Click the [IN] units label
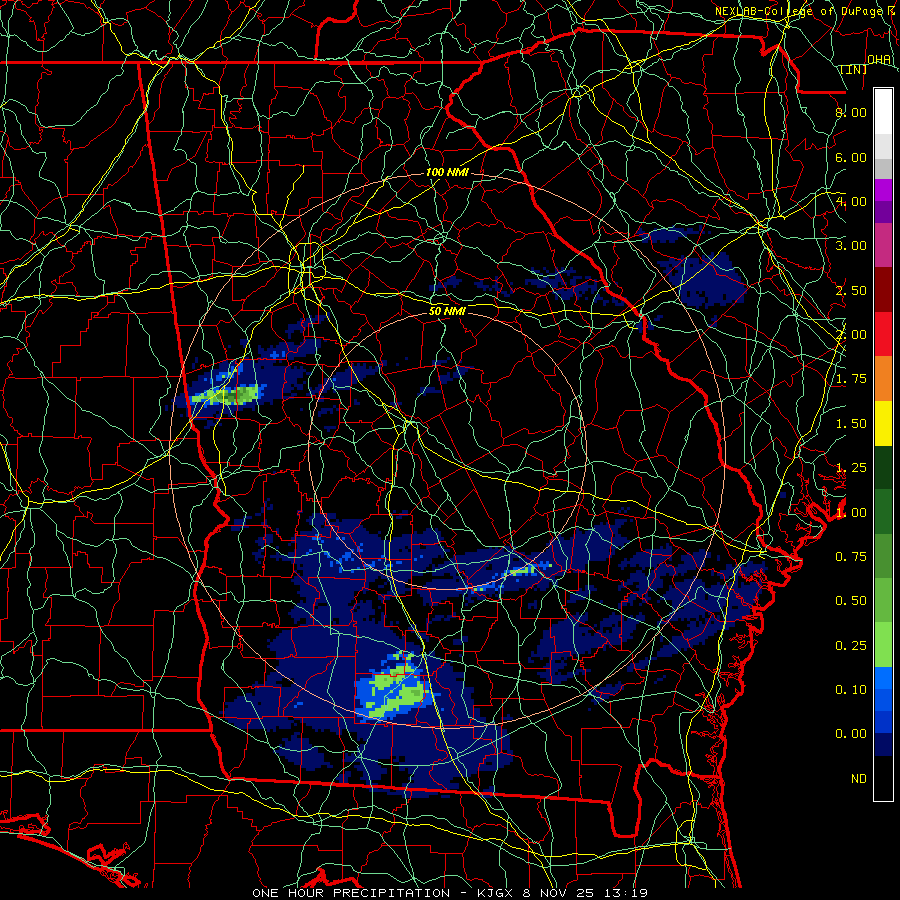 854,69
